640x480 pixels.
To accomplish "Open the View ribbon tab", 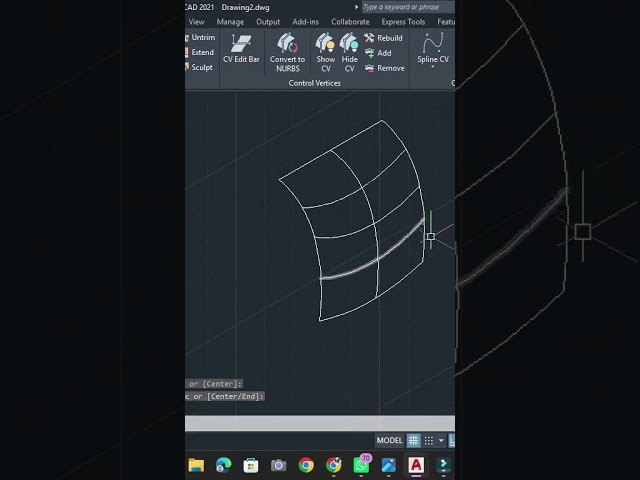I will (196, 22).
